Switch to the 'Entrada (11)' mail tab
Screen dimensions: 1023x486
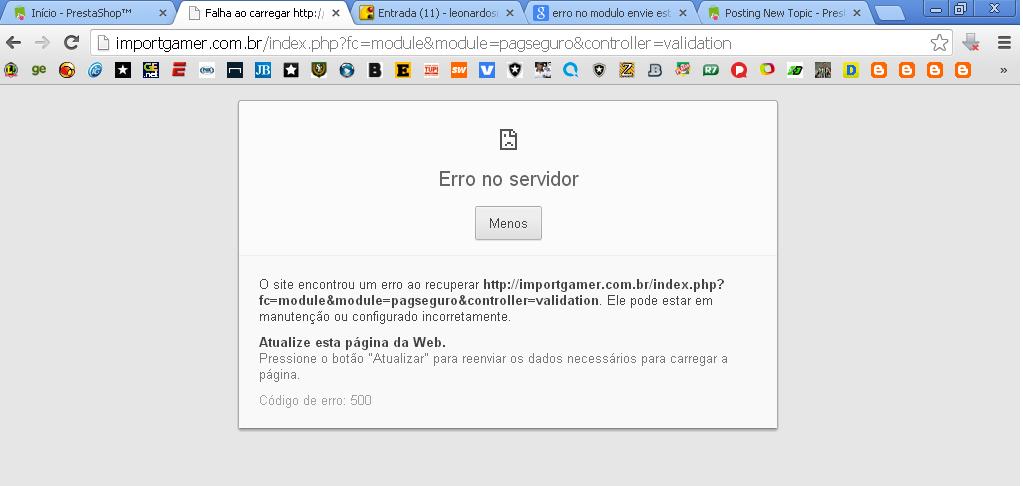pos(439,13)
